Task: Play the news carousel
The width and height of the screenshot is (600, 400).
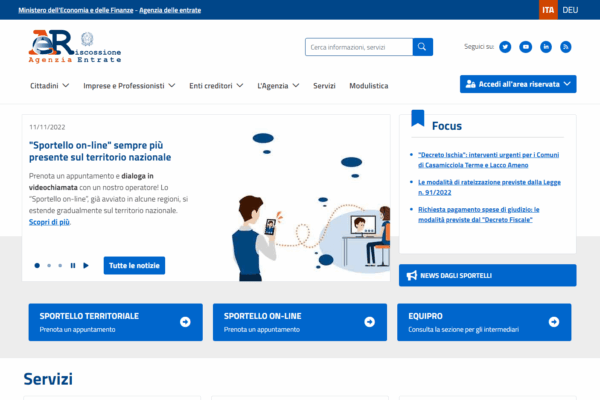Action: 86,266
